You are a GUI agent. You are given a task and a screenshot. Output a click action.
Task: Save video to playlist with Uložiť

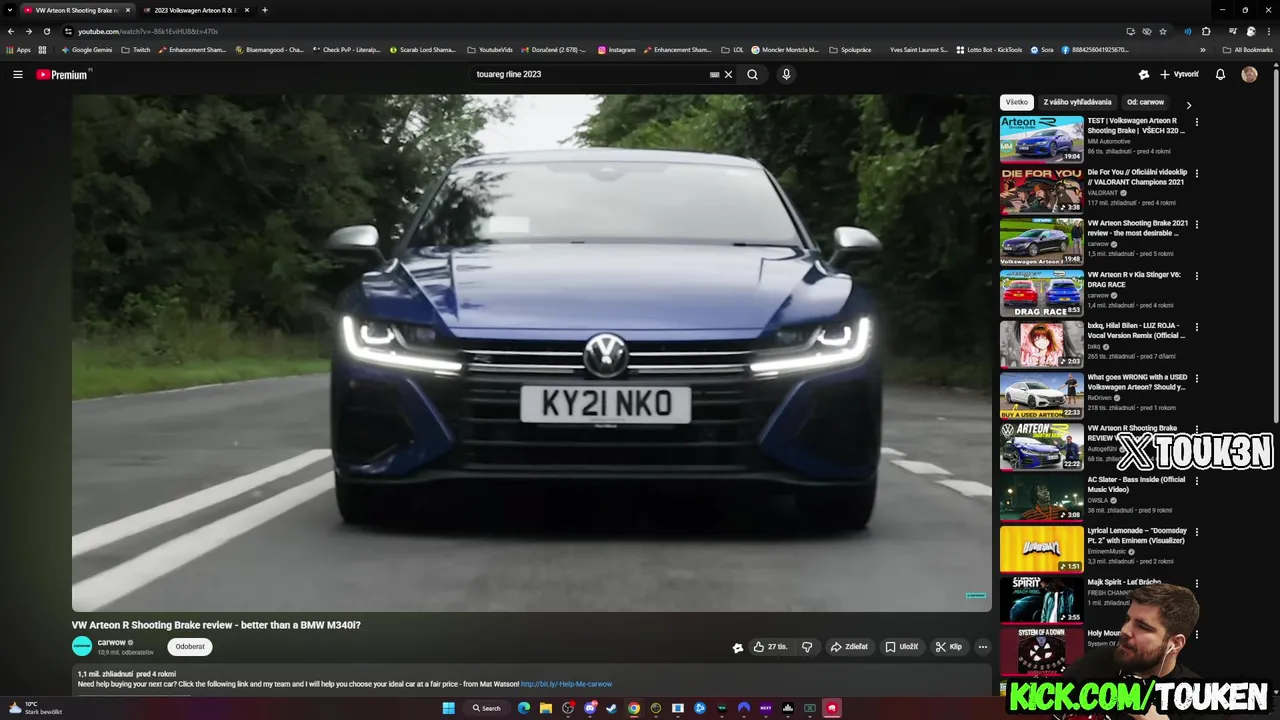(x=902, y=647)
